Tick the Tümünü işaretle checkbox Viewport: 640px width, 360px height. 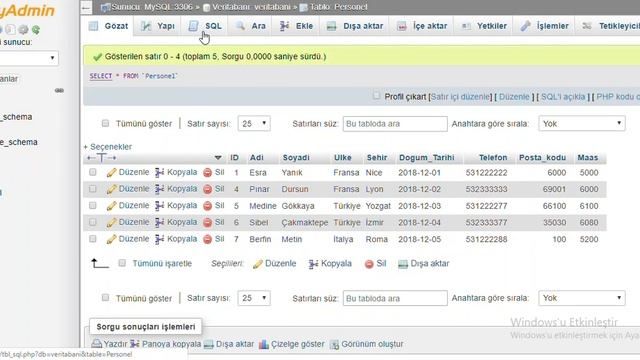click(x=122, y=263)
